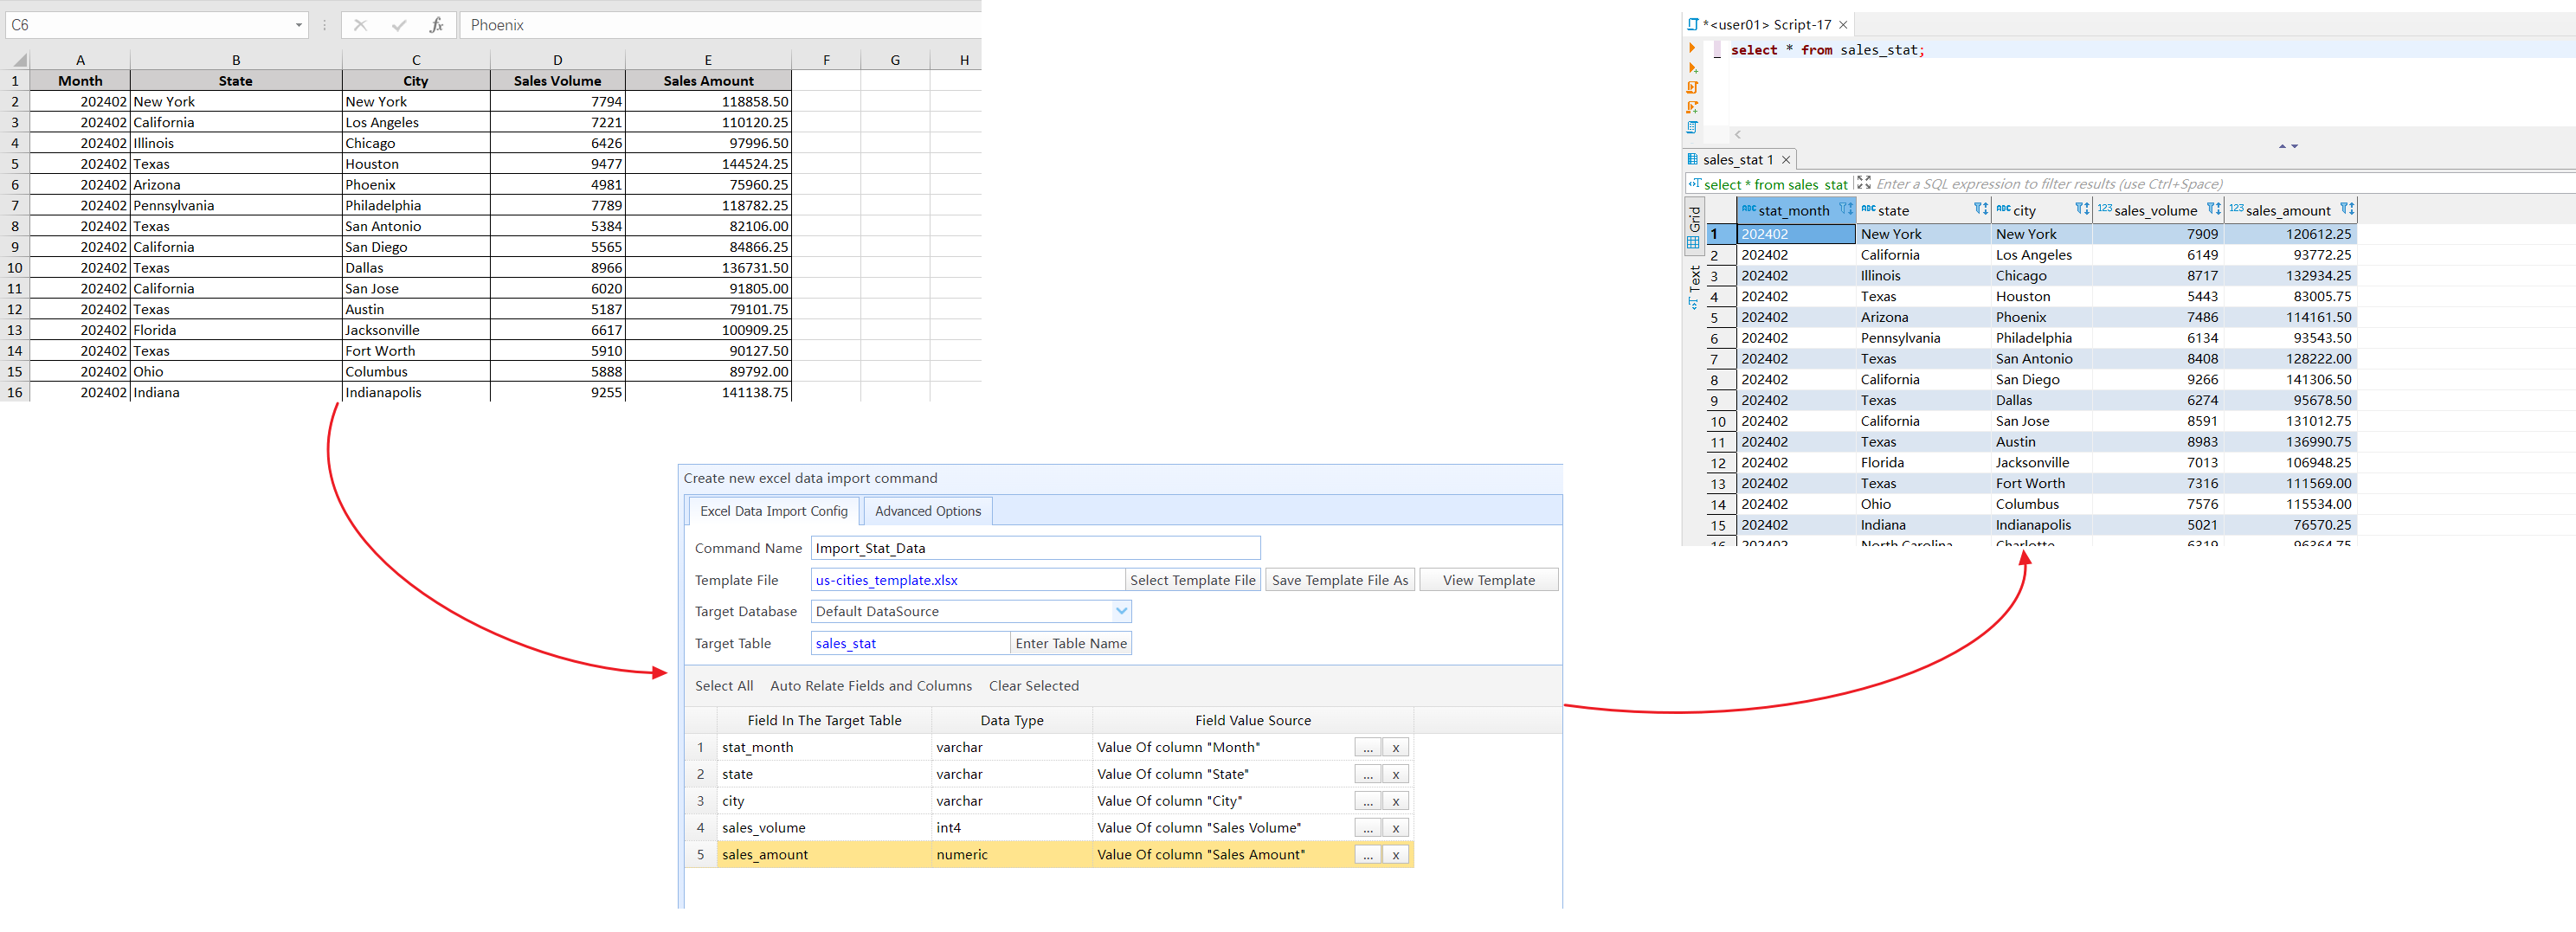
Task: Click Auto Relate Fields and Columns
Action: coord(870,686)
